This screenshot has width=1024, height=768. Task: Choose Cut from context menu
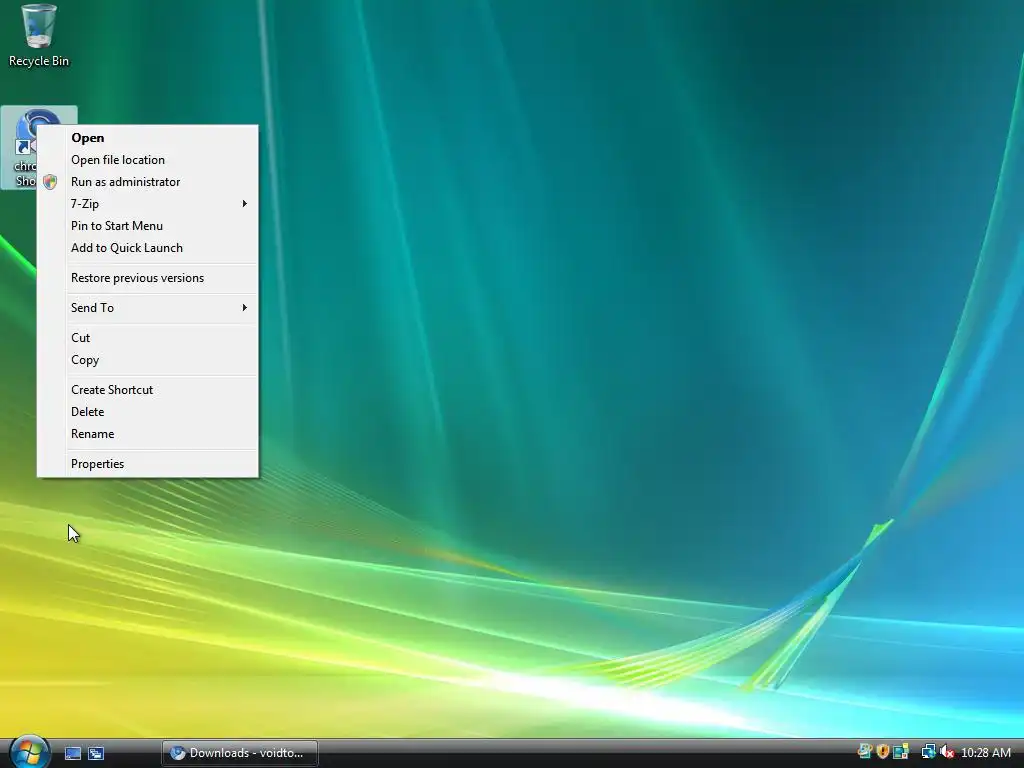(148, 338)
